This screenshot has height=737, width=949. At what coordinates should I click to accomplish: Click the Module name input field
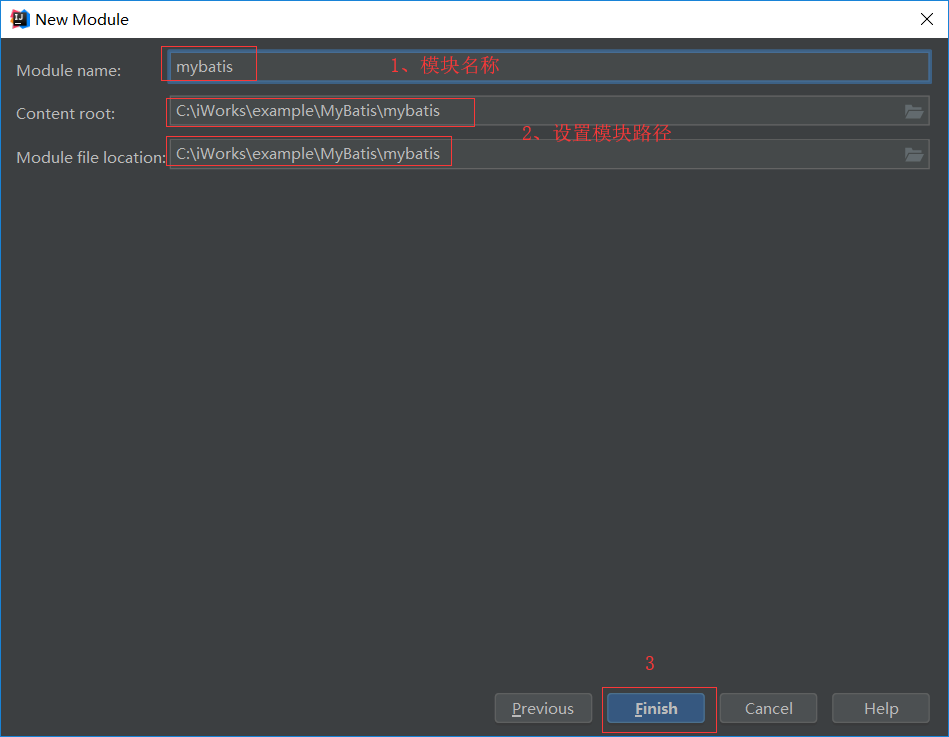(x=550, y=67)
